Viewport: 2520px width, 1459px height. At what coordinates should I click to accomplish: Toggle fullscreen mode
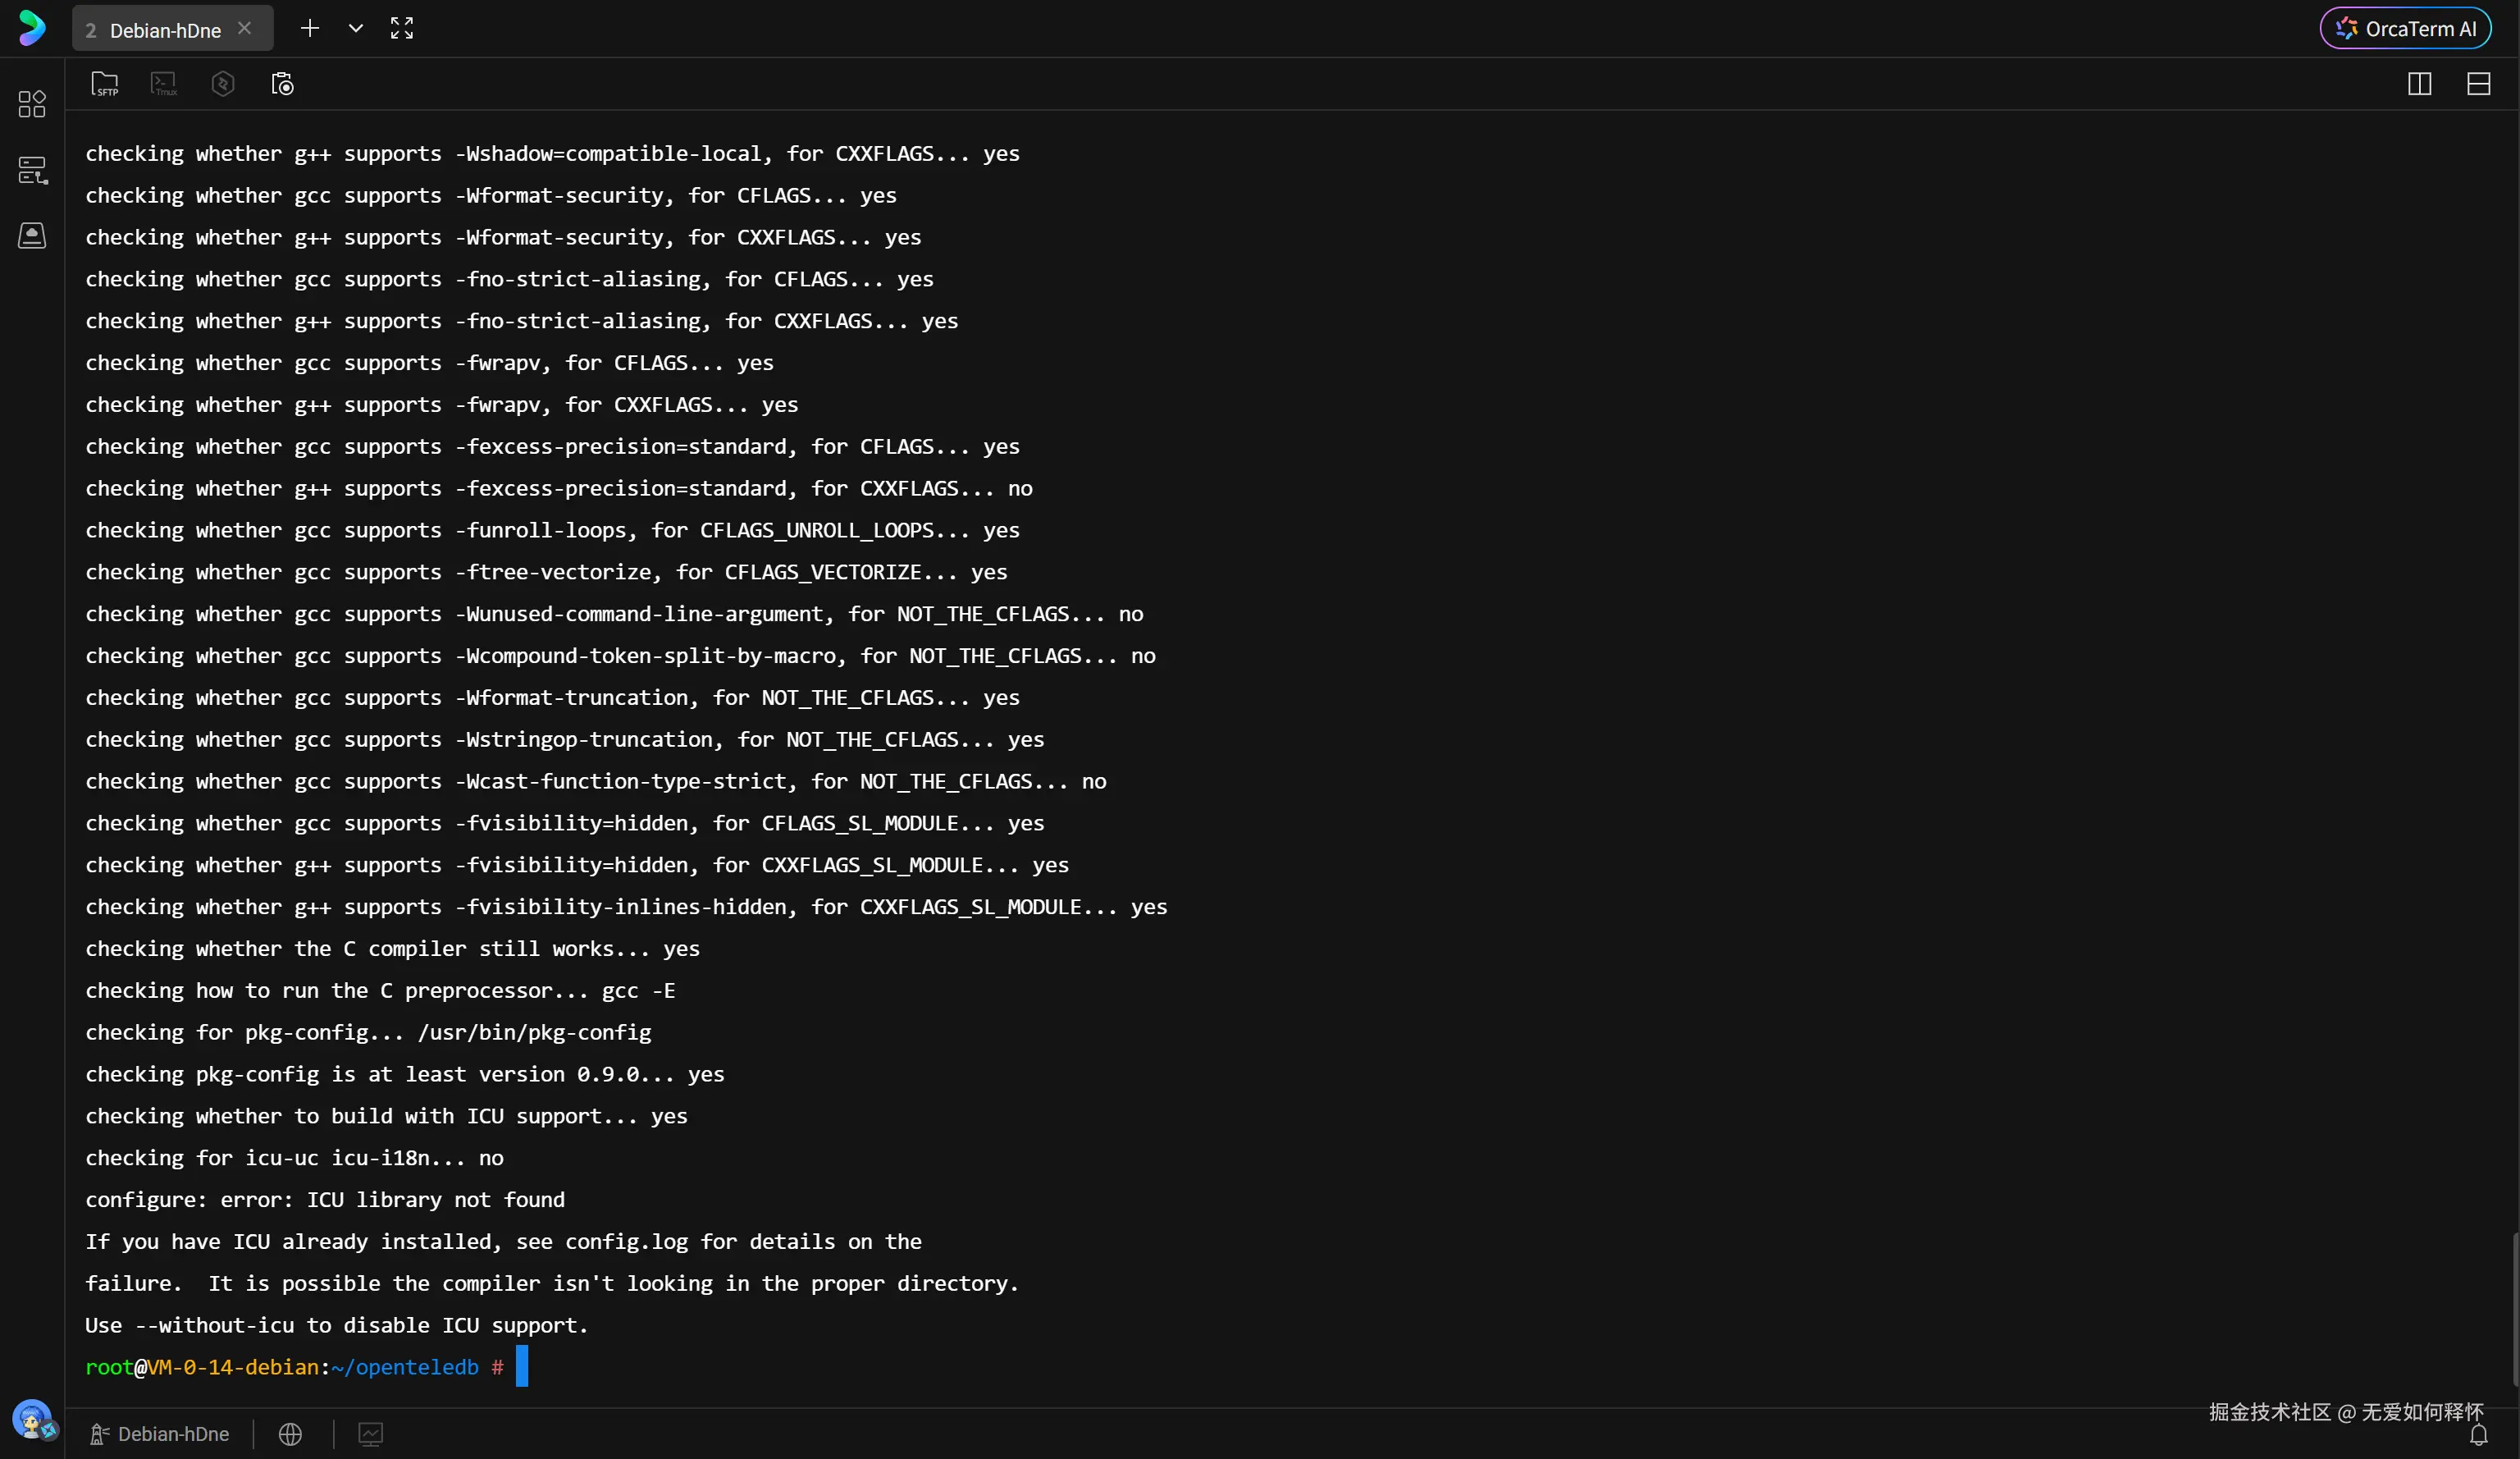402,29
